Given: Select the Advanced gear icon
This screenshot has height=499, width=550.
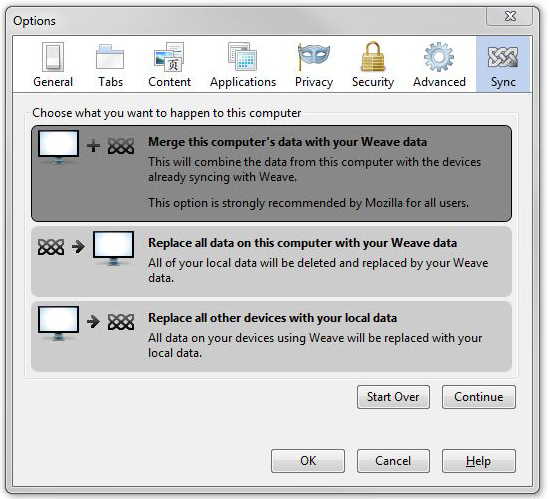Looking at the screenshot, I should [x=439, y=57].
